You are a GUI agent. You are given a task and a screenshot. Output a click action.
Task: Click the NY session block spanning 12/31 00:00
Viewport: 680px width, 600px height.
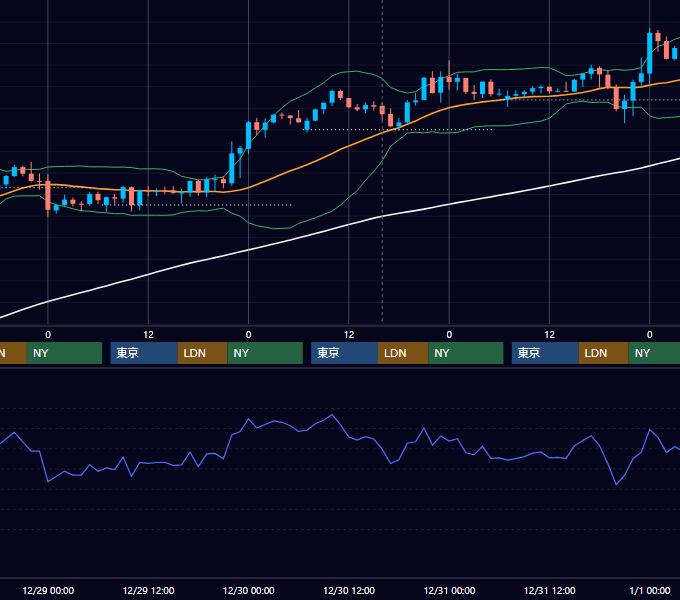point(466,353)
